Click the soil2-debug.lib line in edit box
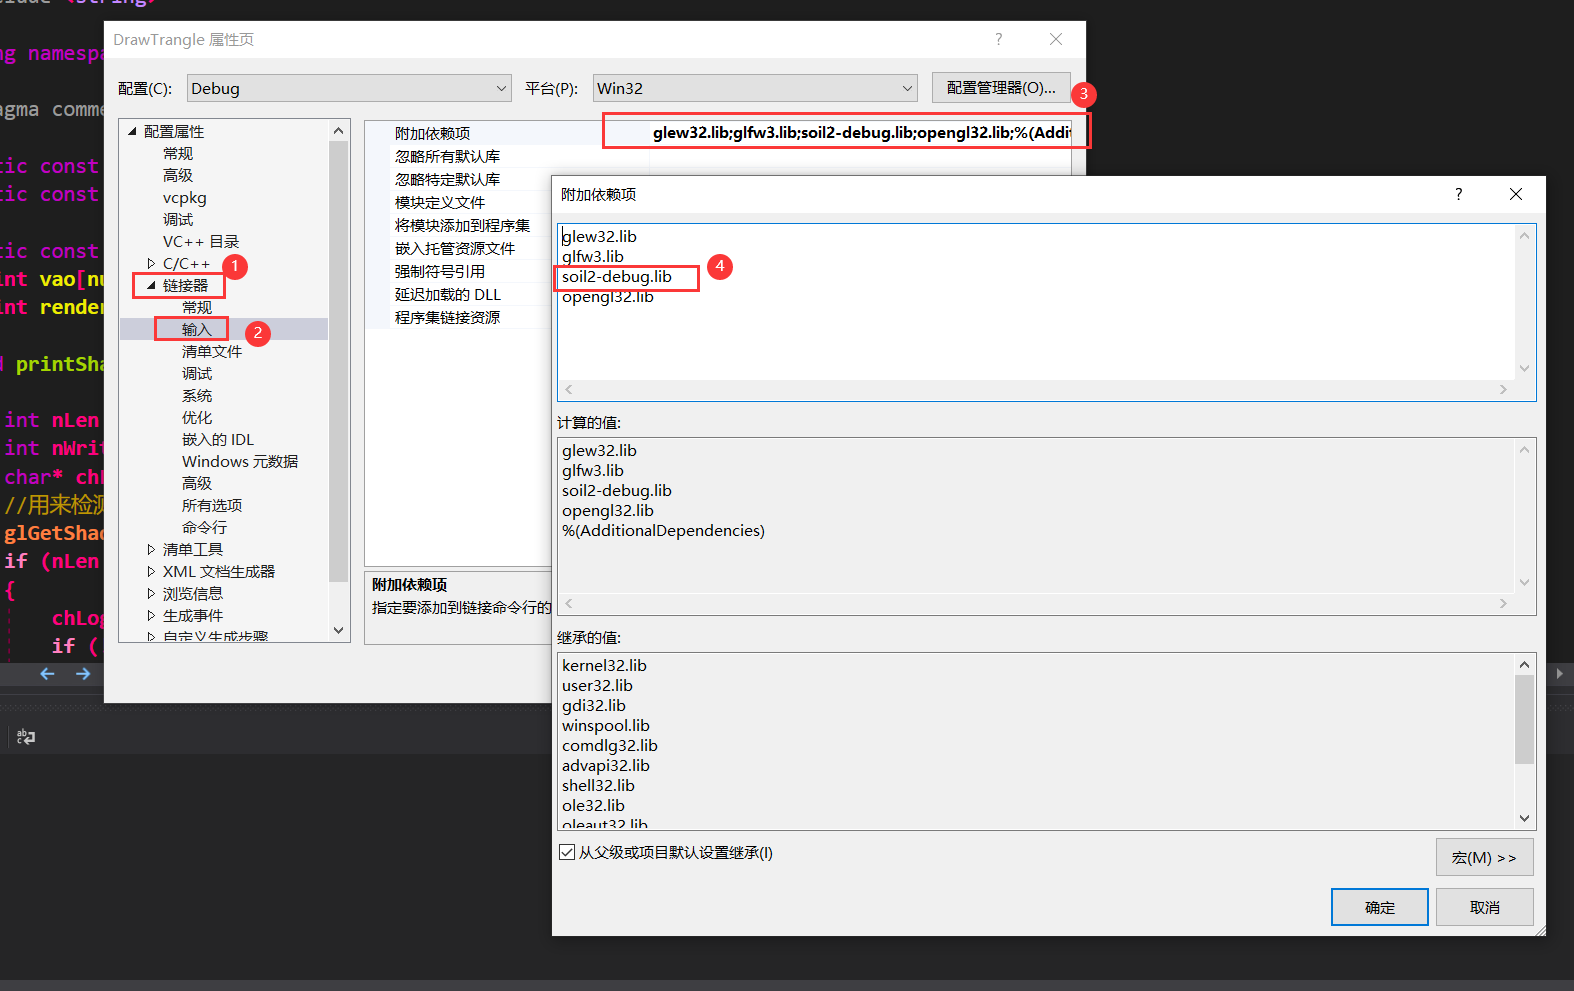 click(x=617, y=276)
